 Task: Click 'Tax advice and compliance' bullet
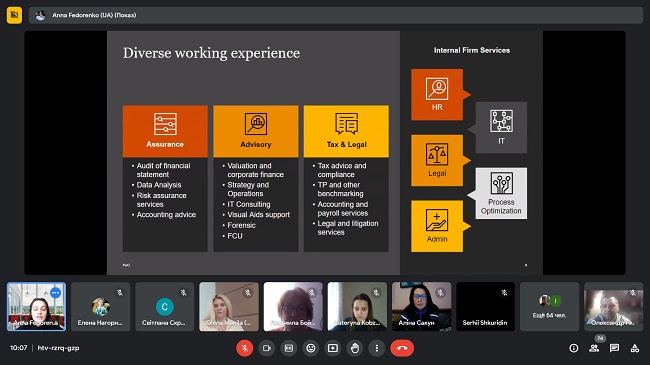point(342,170)
